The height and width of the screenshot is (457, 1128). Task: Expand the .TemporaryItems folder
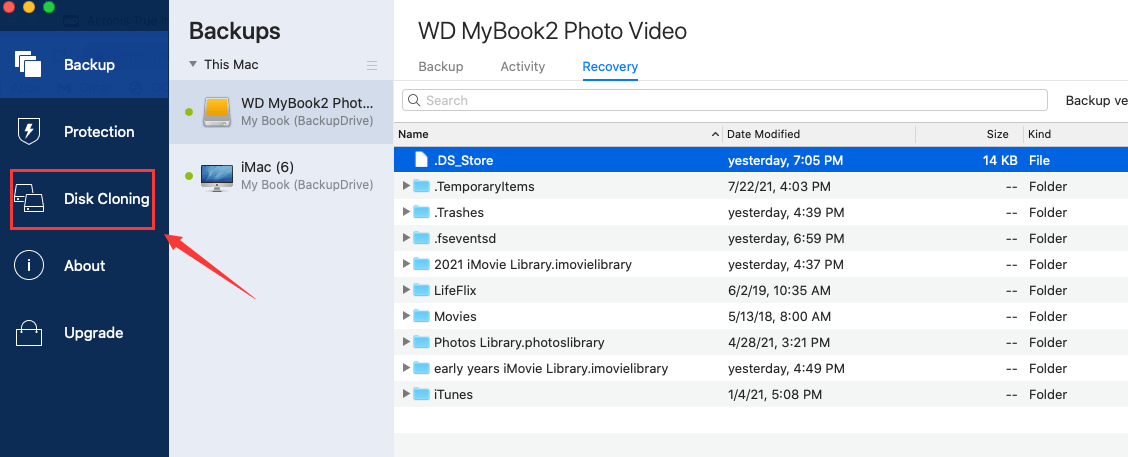pyautogui.click(x=406, y=186)
